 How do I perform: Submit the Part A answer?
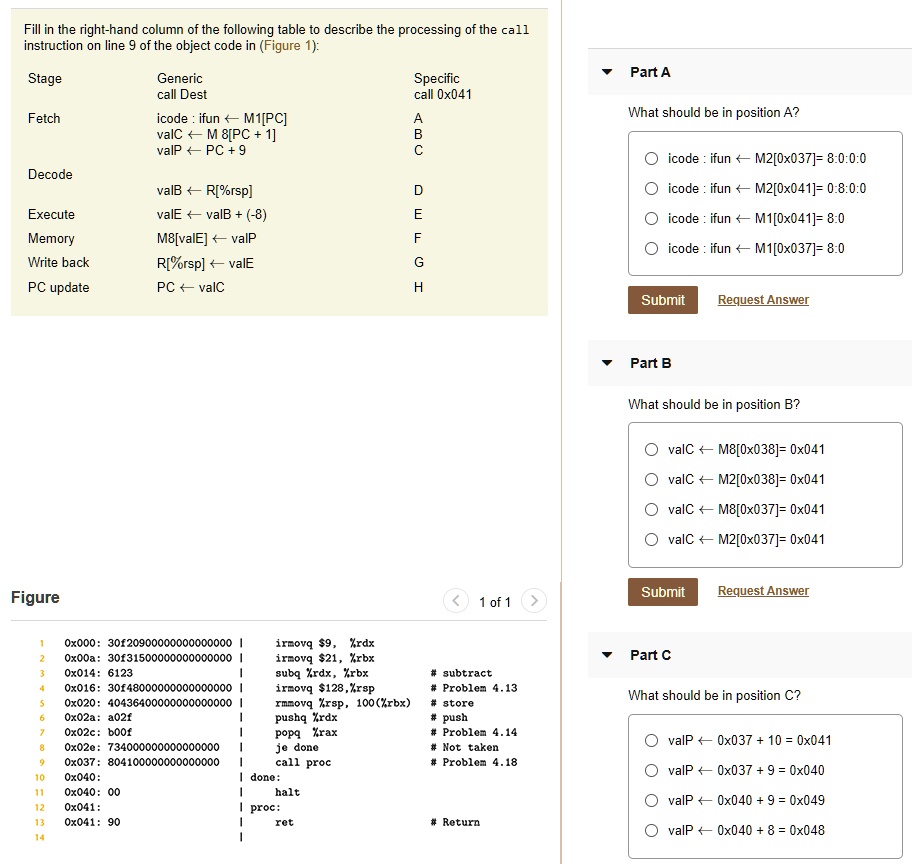coord(662,299)
